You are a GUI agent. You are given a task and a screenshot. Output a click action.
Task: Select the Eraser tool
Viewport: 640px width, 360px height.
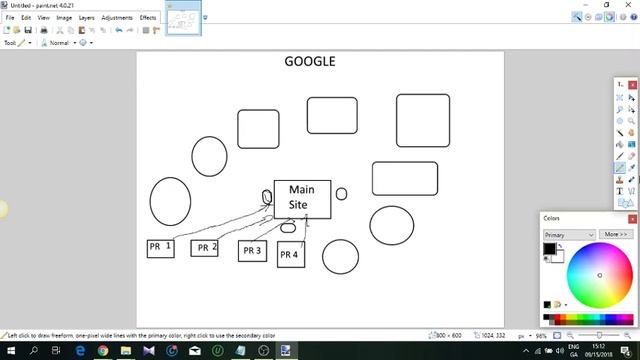(x=631, y=156)
